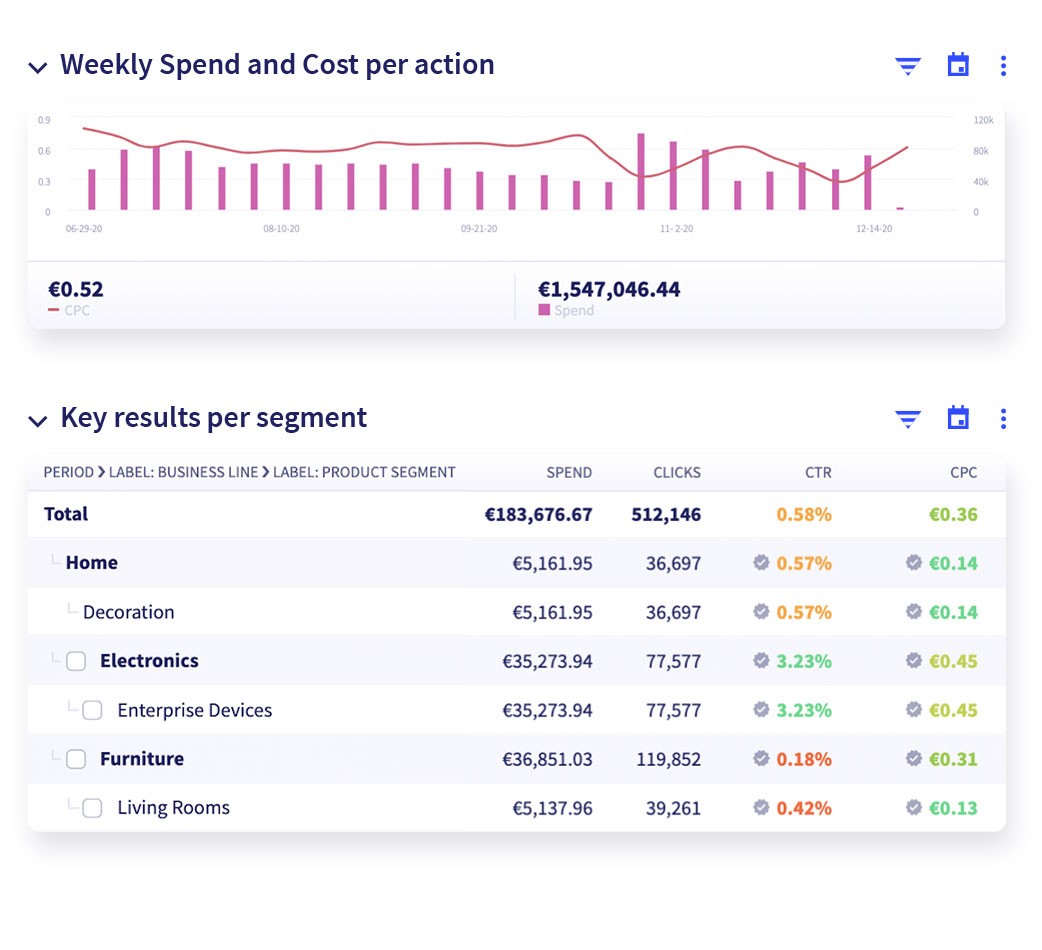Open more options menu for Weekly Spend widget
Screen dimensions: 1042x950
pos(1003,65)
